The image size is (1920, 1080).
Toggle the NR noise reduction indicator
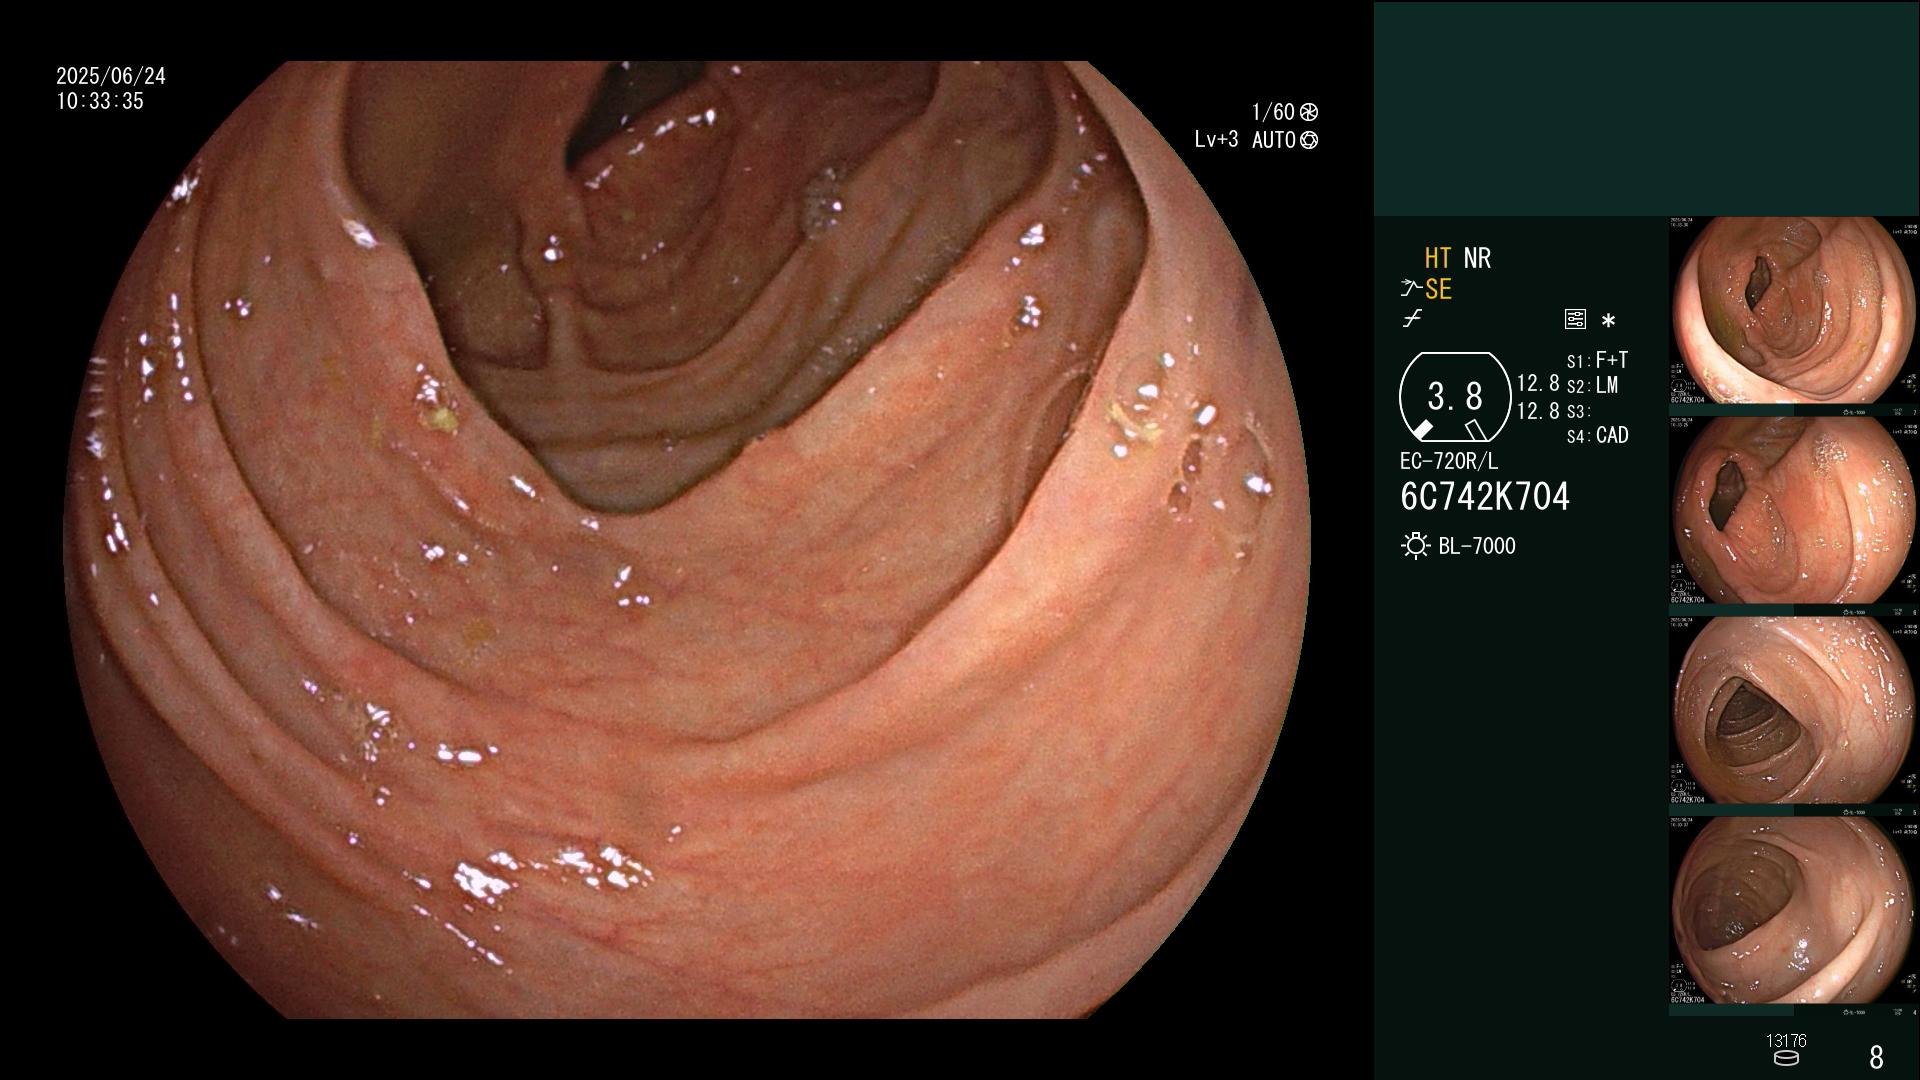click(x=1477, y=258)
